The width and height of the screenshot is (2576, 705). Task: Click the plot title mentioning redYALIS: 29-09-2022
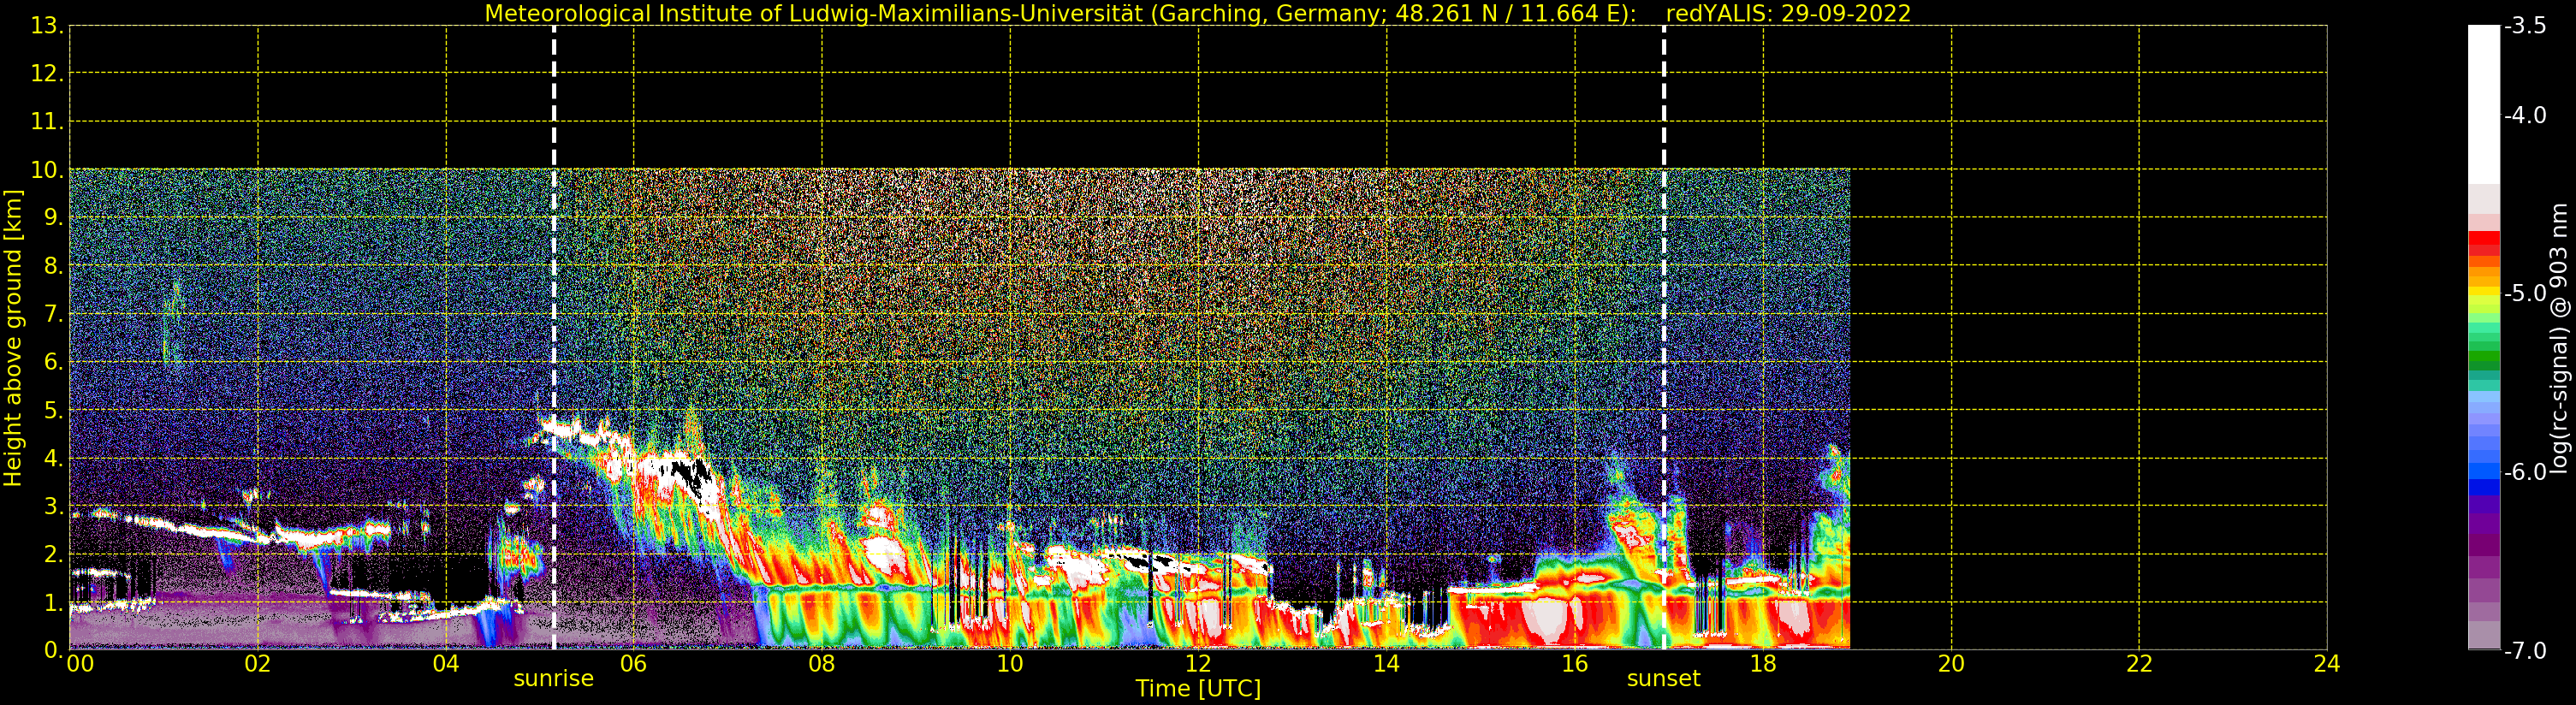1198,14
